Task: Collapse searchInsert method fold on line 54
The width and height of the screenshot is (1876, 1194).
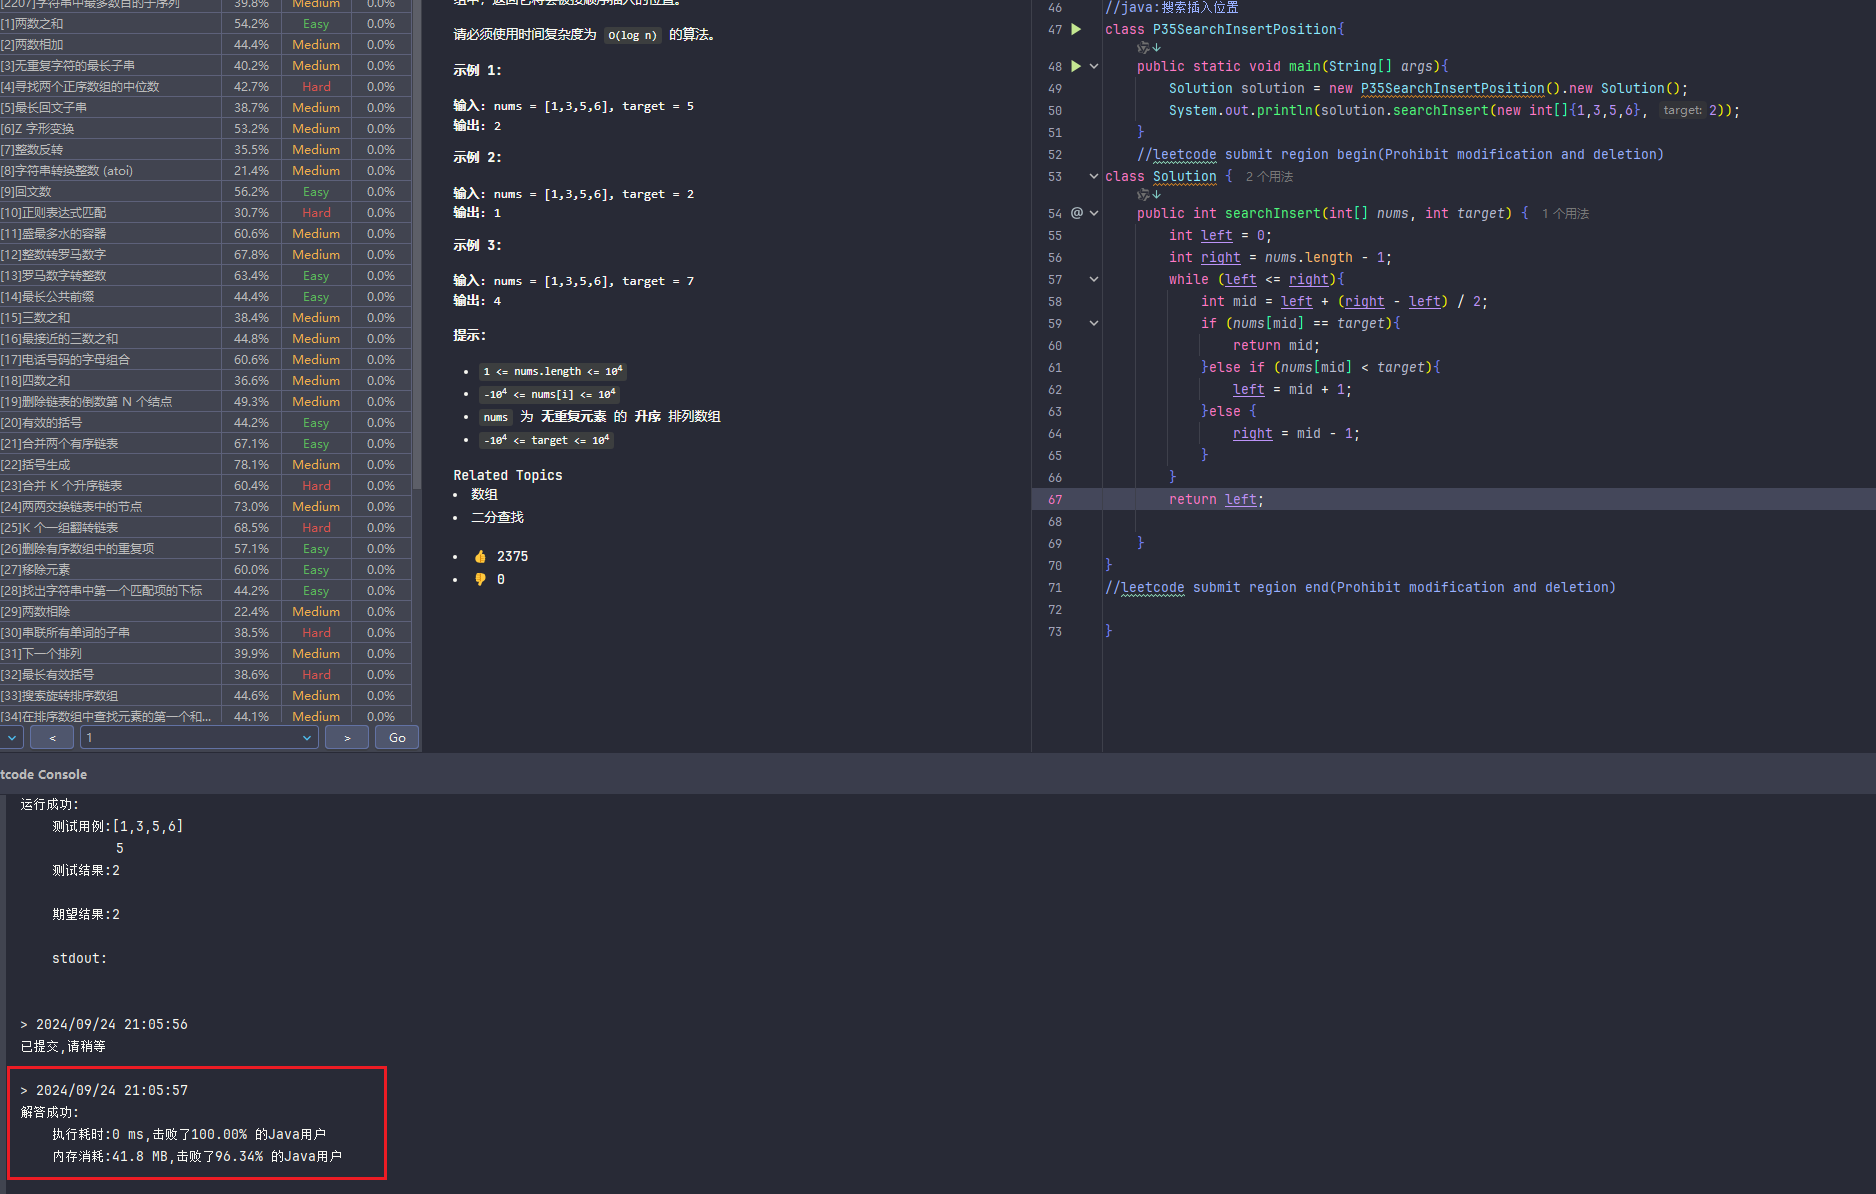Action: (x=1094, y=213)
